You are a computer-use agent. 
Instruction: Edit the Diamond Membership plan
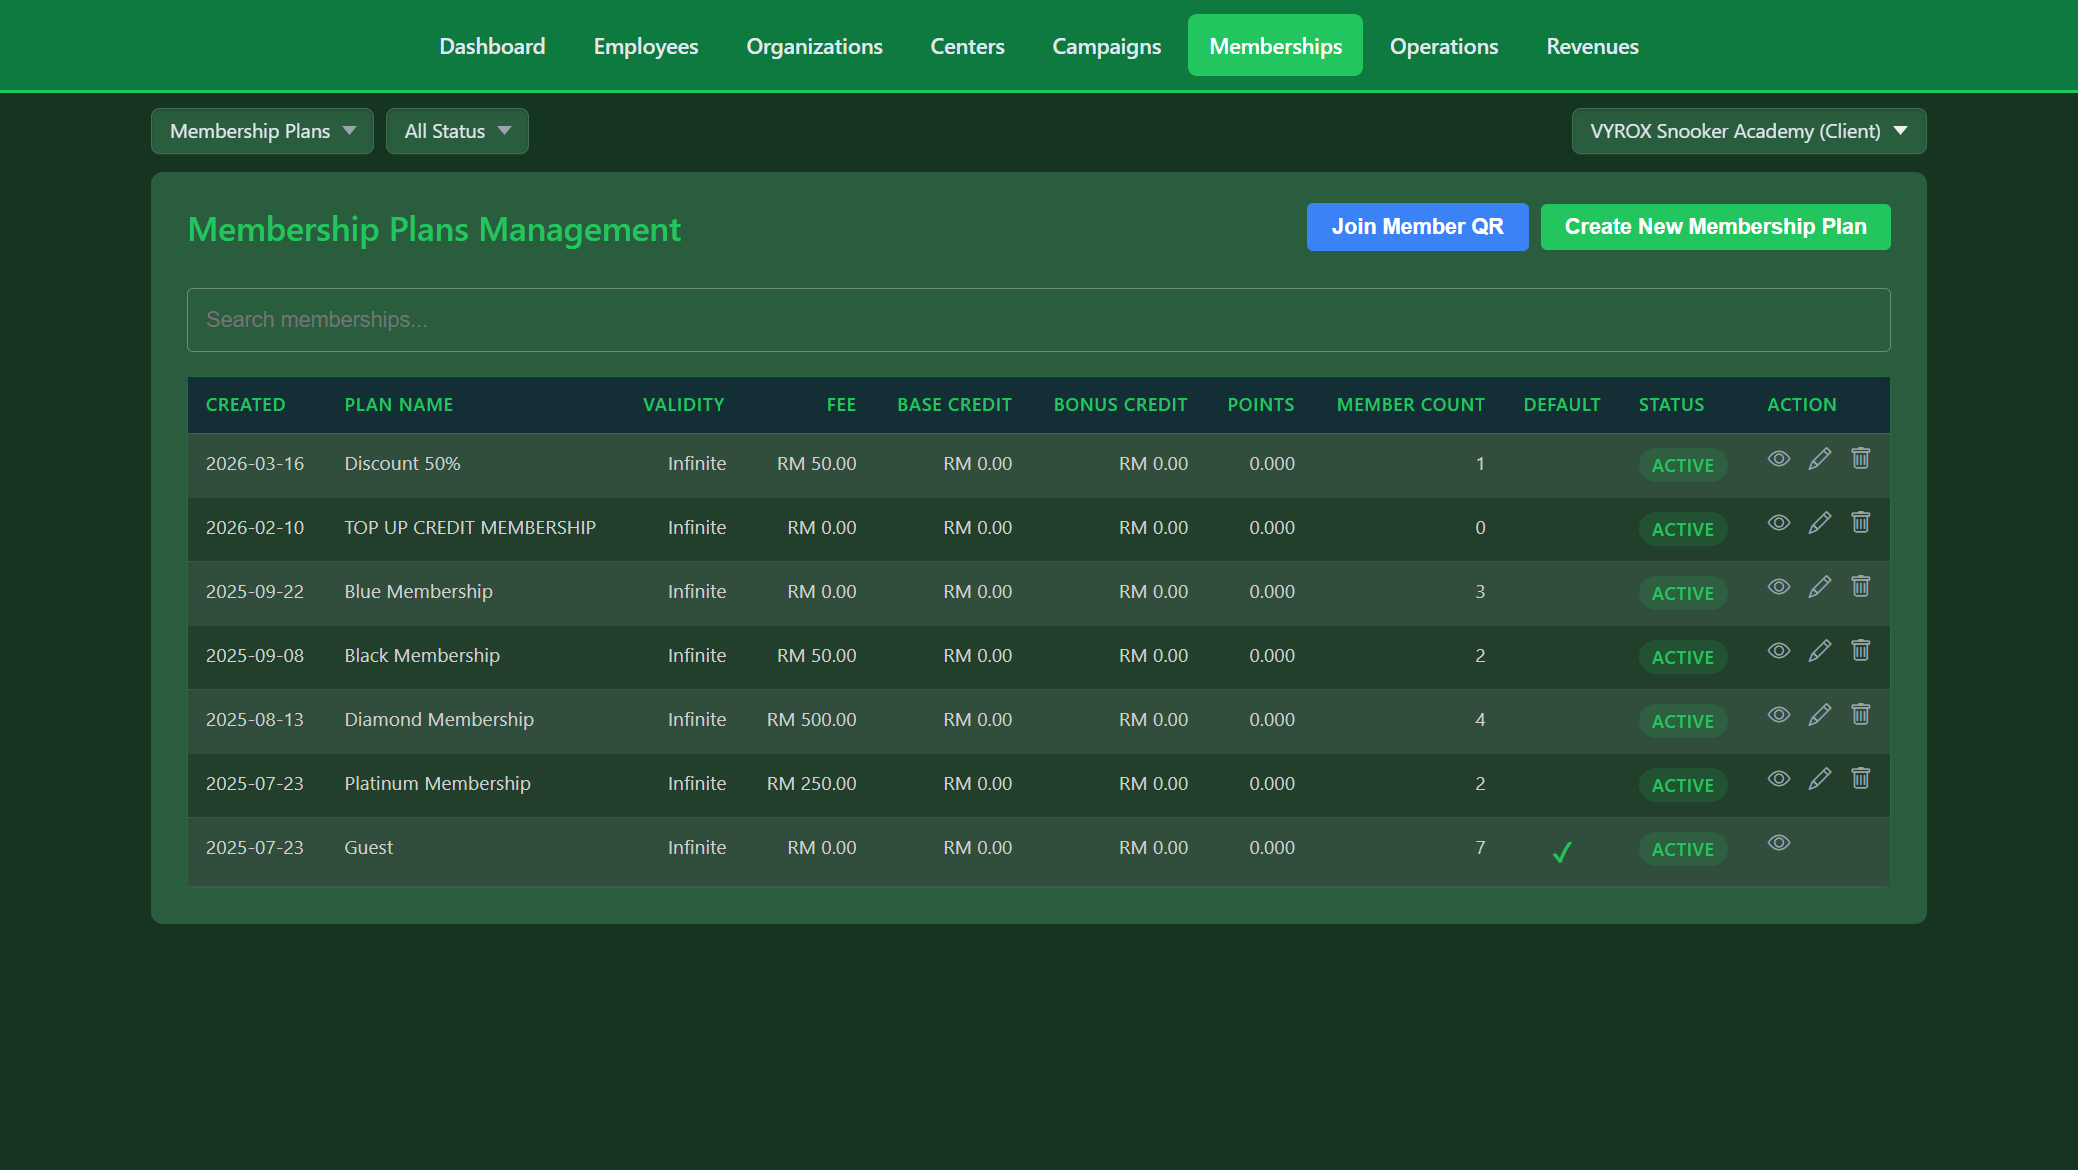point(1820,715)
